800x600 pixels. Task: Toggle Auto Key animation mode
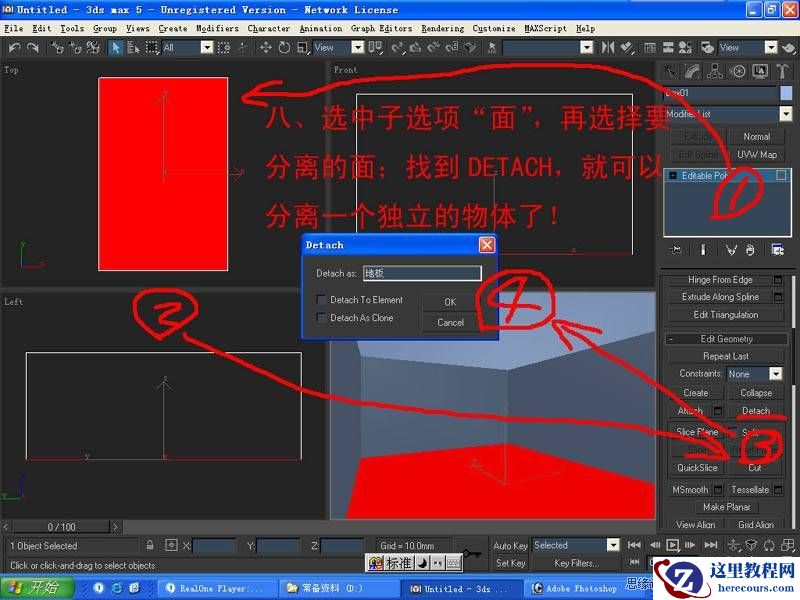click(x=510, y=545)
